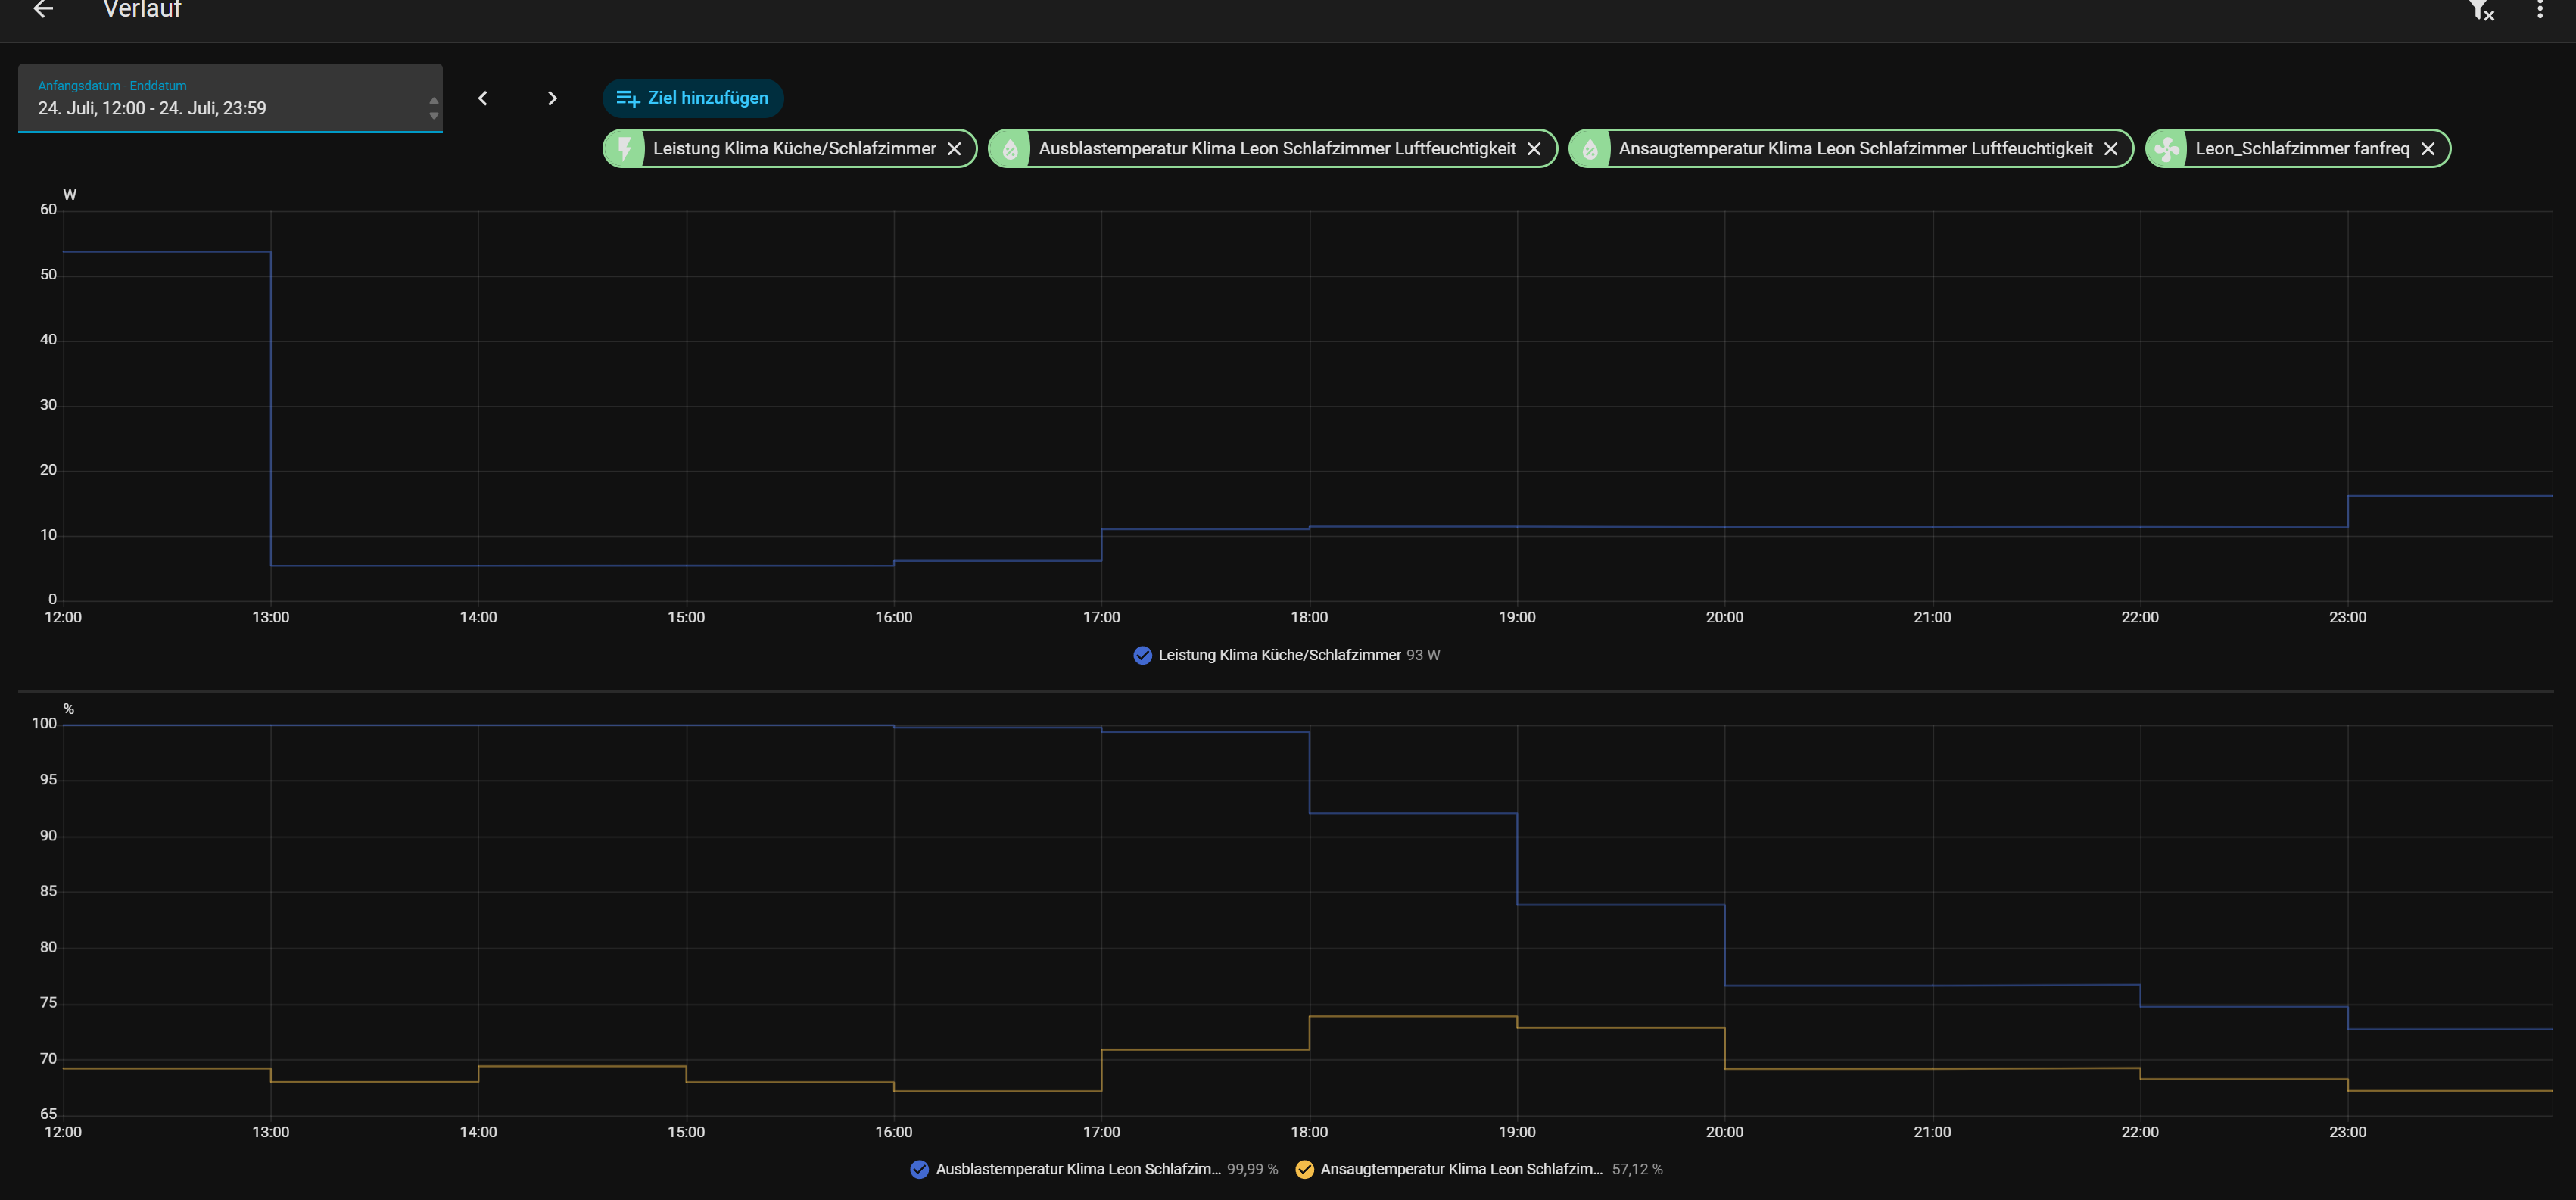
Task: Click the humidity icon on Ausblastemperatur chip
Action: pyautogui.click(x=1010, y=149)
